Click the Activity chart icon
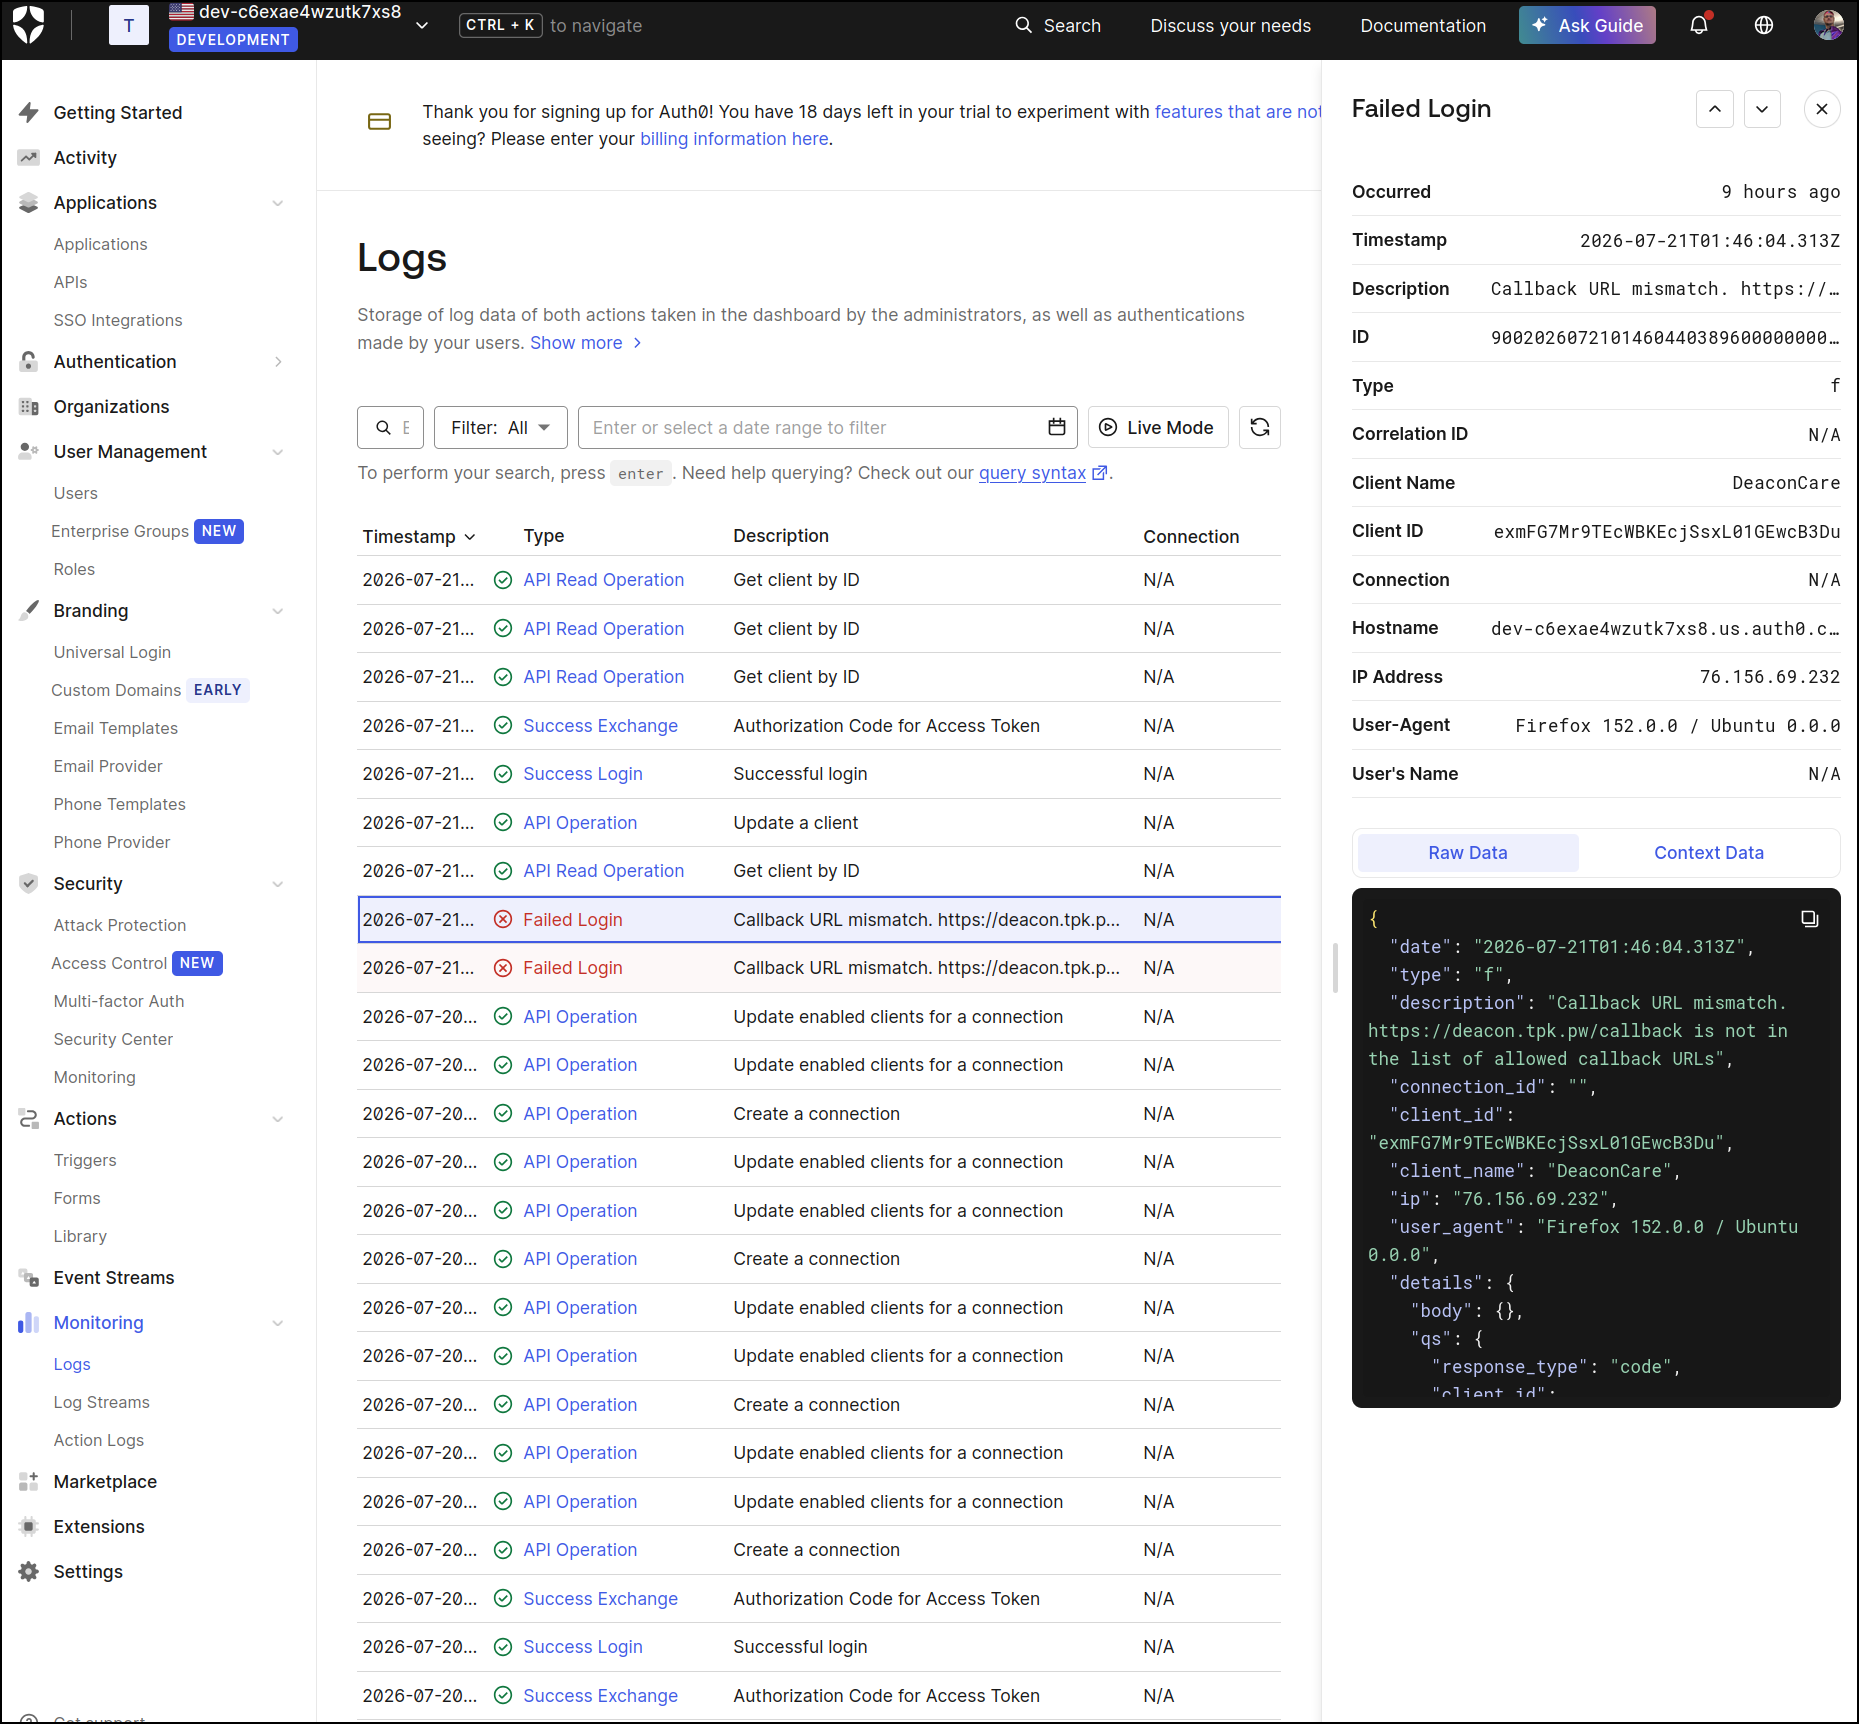The height and width of the screenshot is (1724, 1859). pyautogui.click(x=29, y=157)
